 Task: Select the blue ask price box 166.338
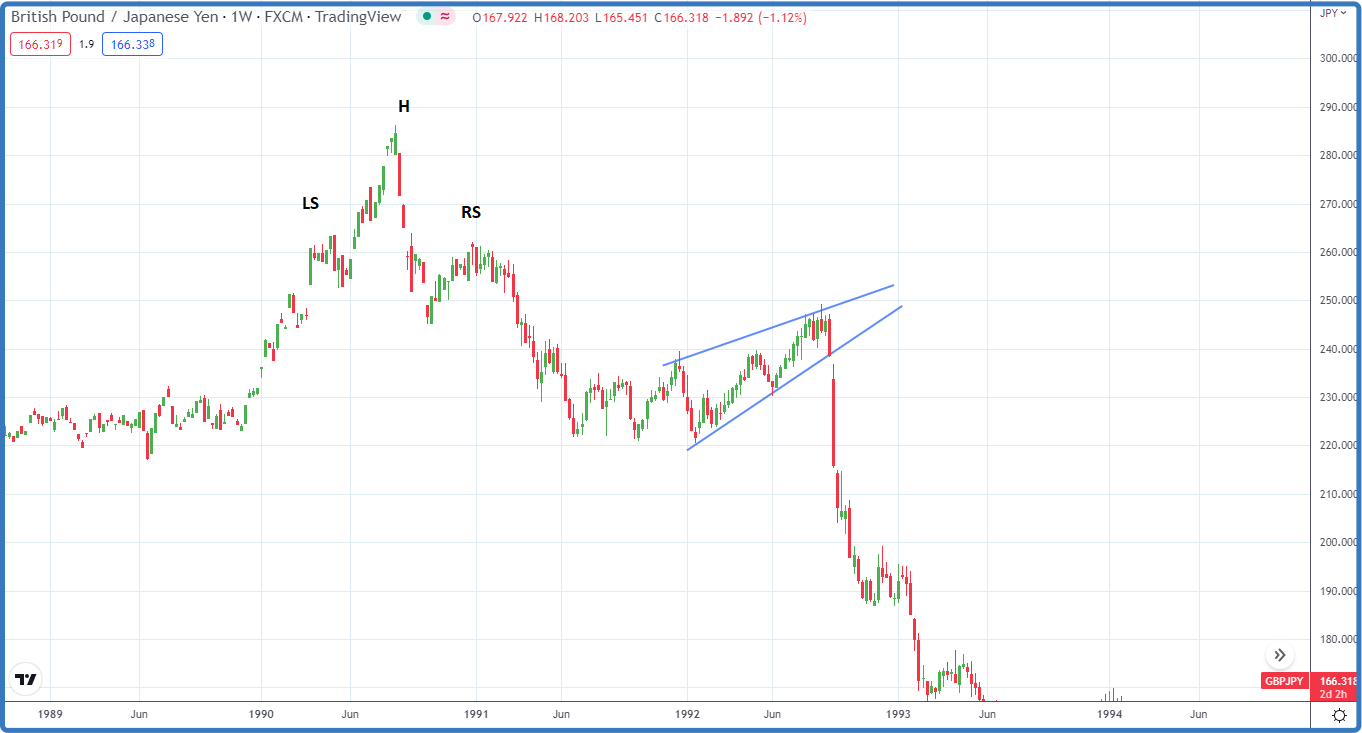tap(132, 44)
